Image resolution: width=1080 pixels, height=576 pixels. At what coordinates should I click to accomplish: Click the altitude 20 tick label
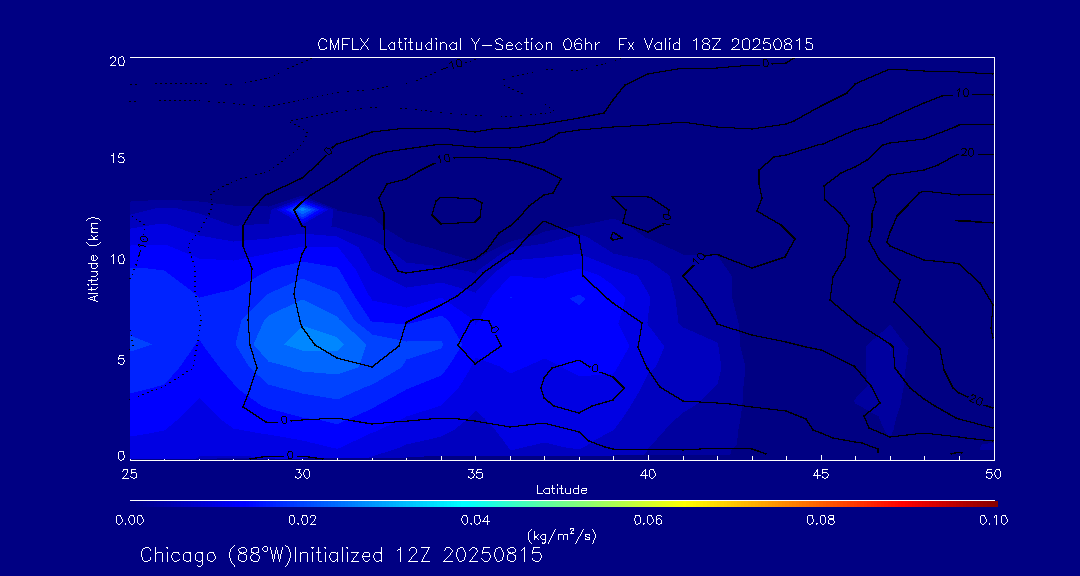click(116, 60)
